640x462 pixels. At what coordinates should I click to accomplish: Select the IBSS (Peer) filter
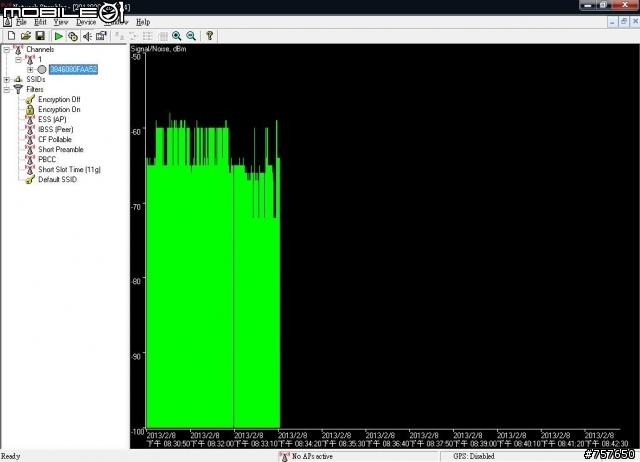tap(56, 129)
